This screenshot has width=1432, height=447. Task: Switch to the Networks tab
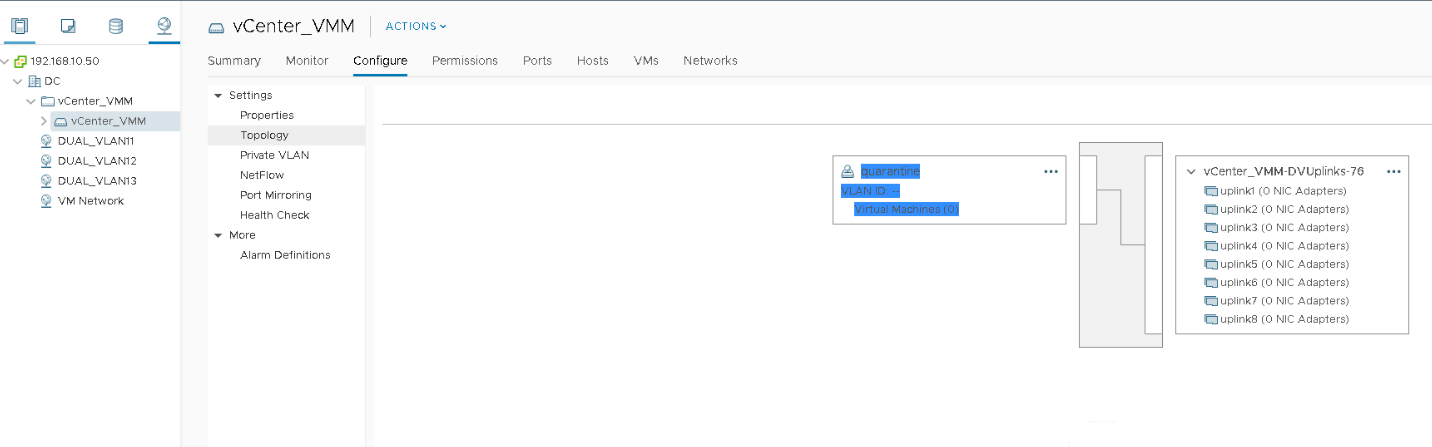pos(710,61)
